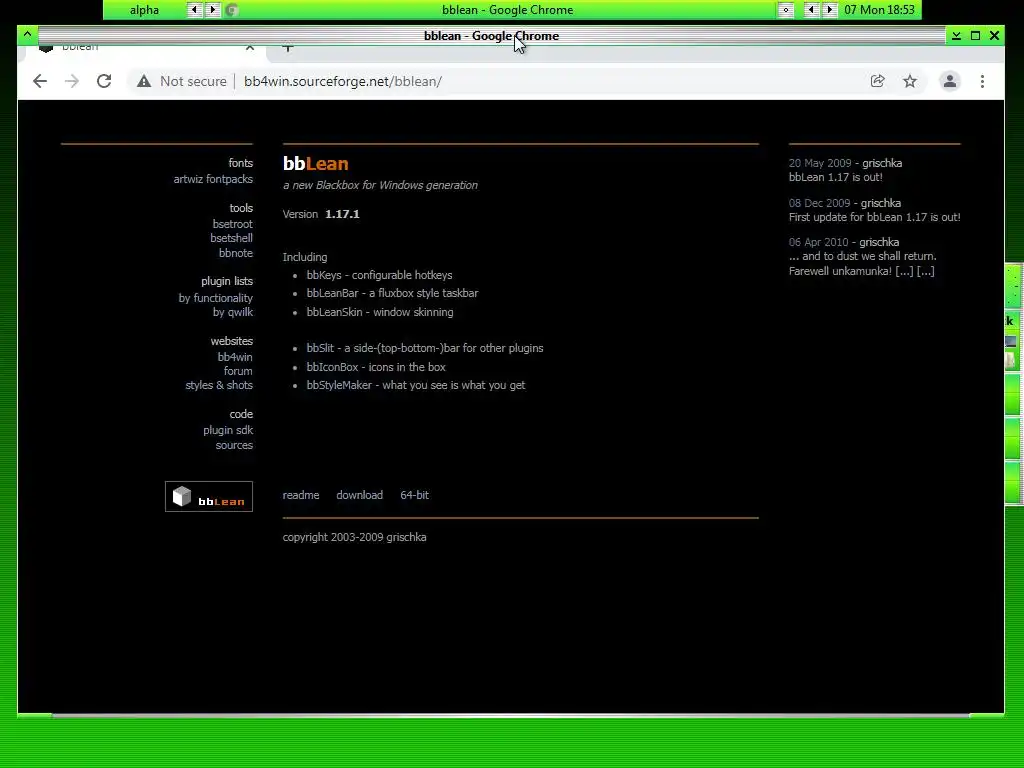Click bbIconBox - icons in the box
This screenshot has height=768, width=1024.
(376, 367)
